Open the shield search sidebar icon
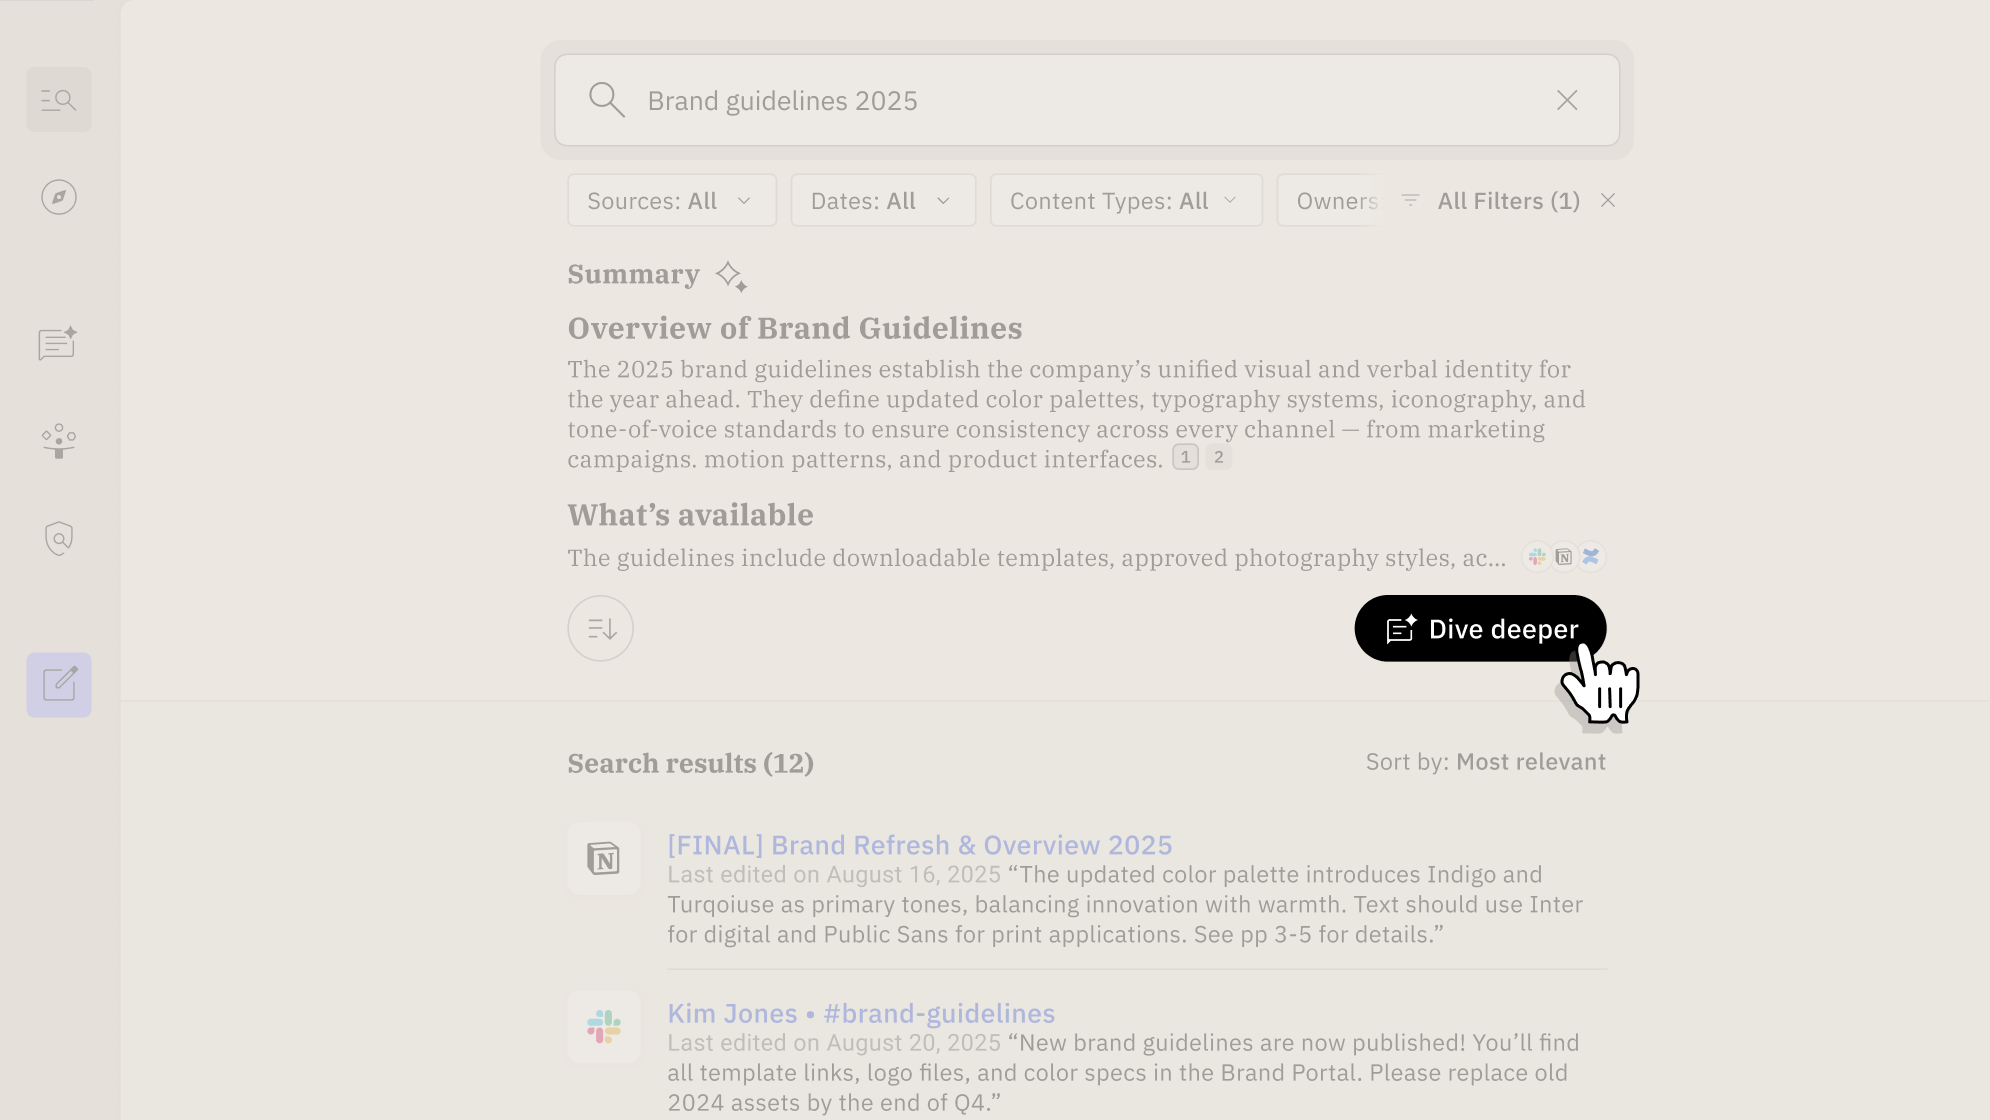This screenshot has height=1120, width=1990. click(x=58, y=538)
